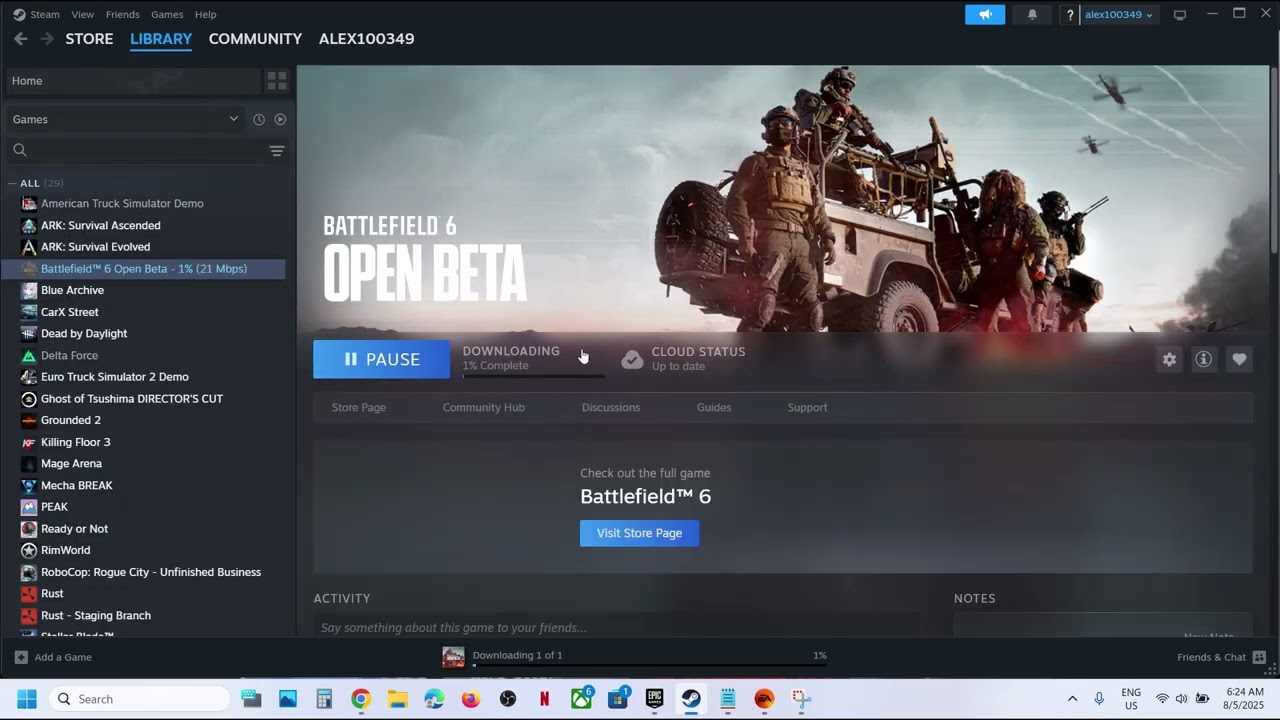Open the View menu
This screenshot has width=1280, height=720.
point(83,14)
